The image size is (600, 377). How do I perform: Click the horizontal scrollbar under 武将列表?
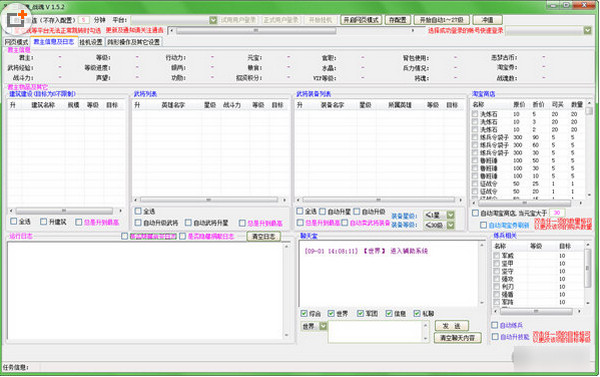click(x=210, y=200)
